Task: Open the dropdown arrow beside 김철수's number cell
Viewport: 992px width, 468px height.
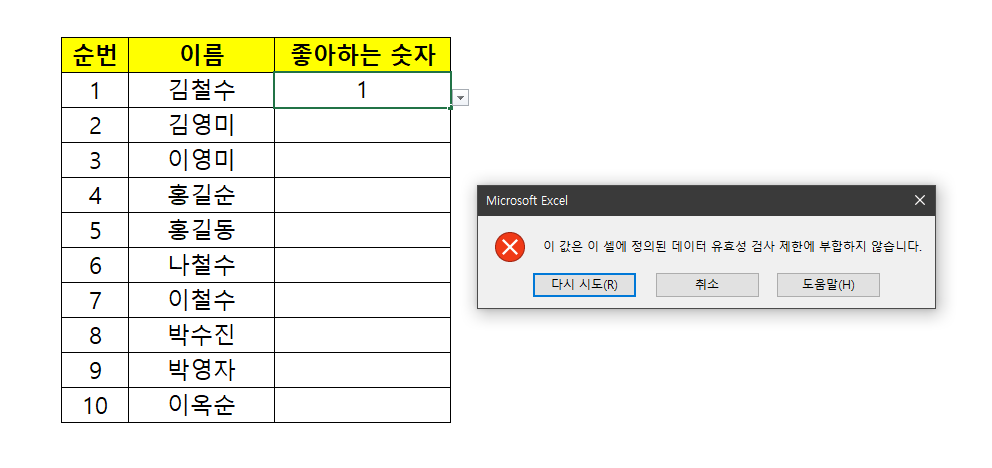Action: pyautogui.click(x=461, y=98)
